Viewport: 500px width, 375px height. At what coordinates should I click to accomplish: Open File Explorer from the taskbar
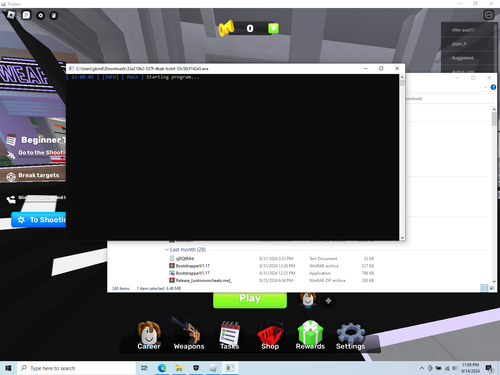coord(179,368)
